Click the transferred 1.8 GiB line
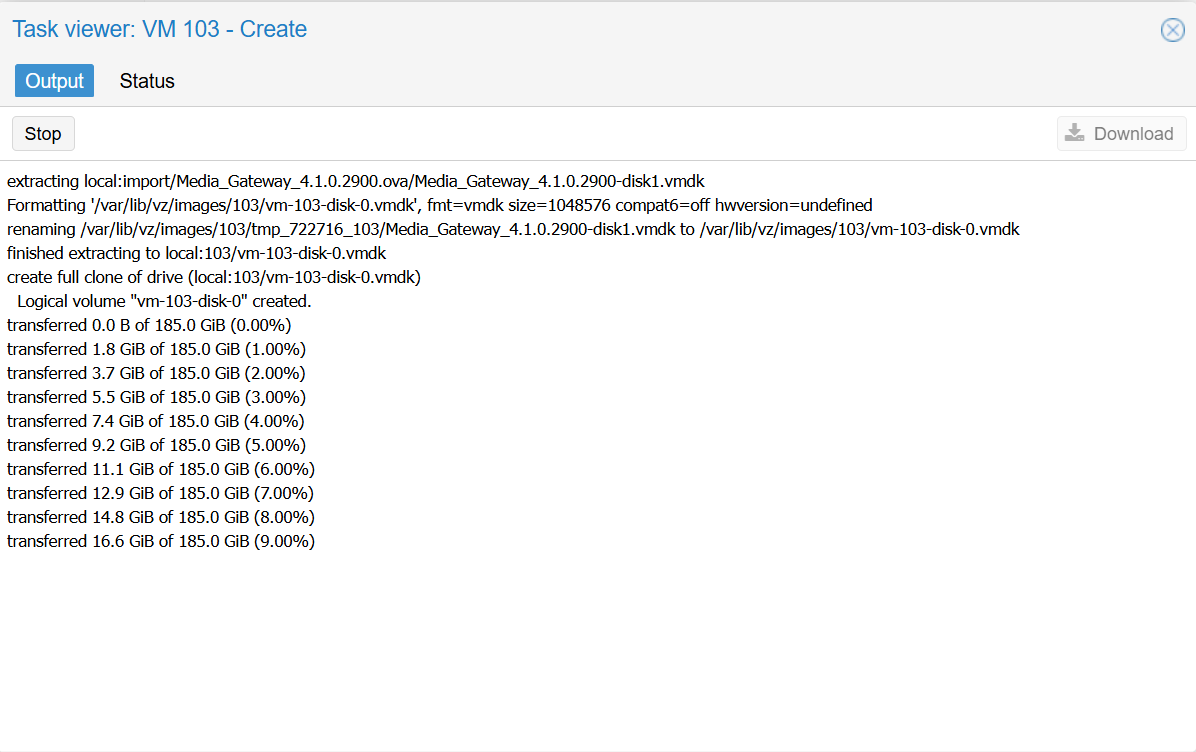This screenshot has width=1196, height=752. [x=155, y=349]
